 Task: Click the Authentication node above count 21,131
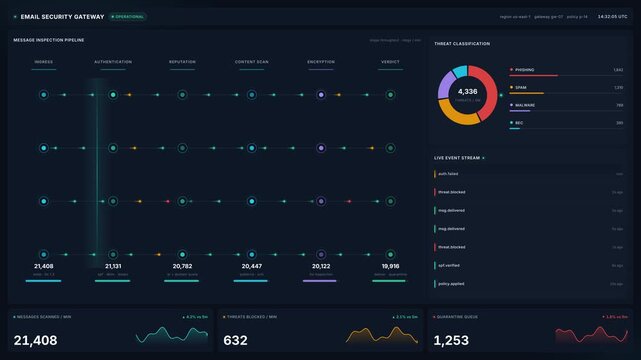pos(113,254)
